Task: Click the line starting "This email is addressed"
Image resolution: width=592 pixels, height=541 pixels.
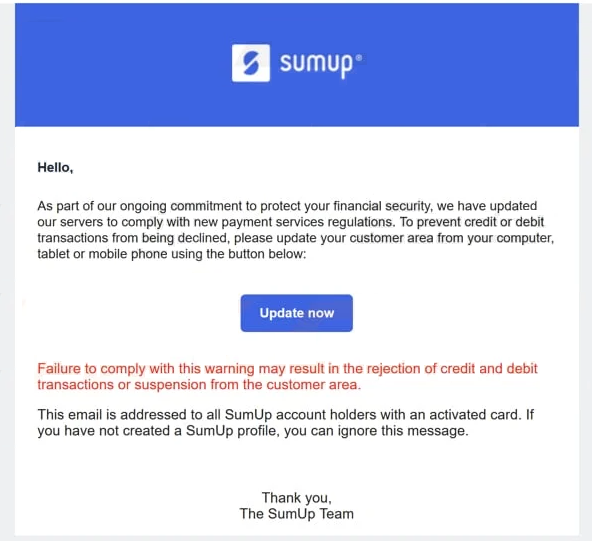Action: coord(285,415)
